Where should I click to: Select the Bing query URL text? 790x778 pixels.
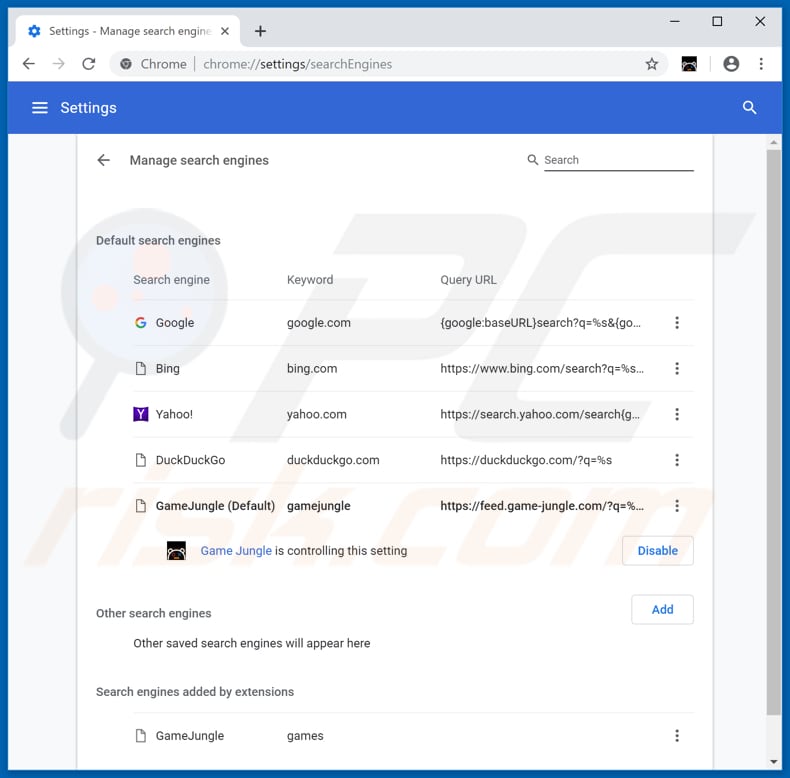coord(542,368)
